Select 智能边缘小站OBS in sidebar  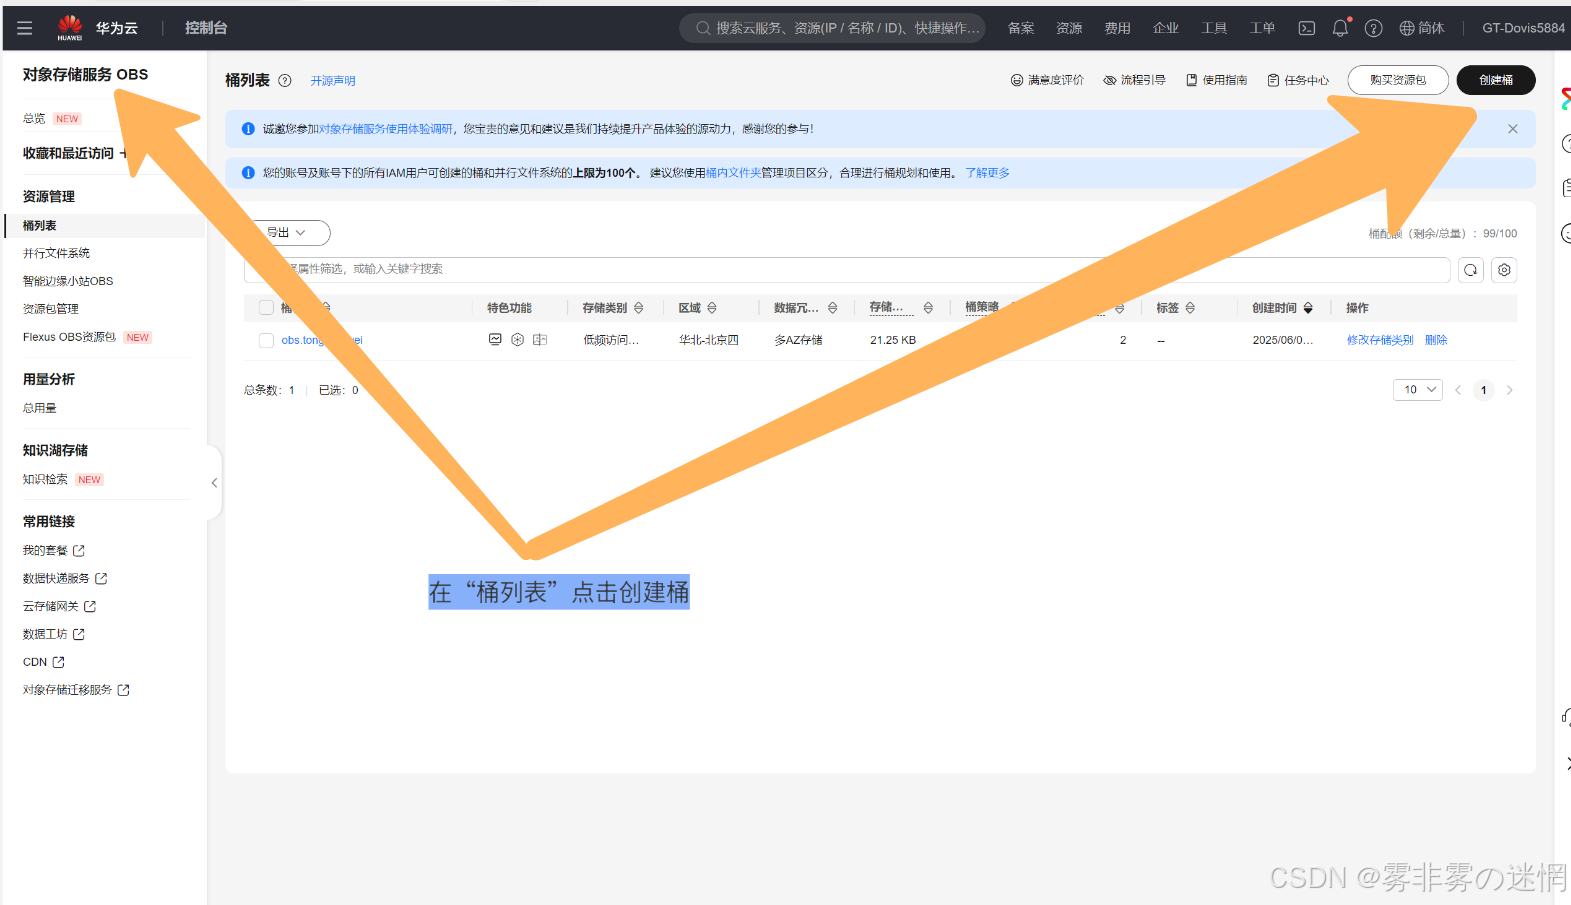(68, 281)
